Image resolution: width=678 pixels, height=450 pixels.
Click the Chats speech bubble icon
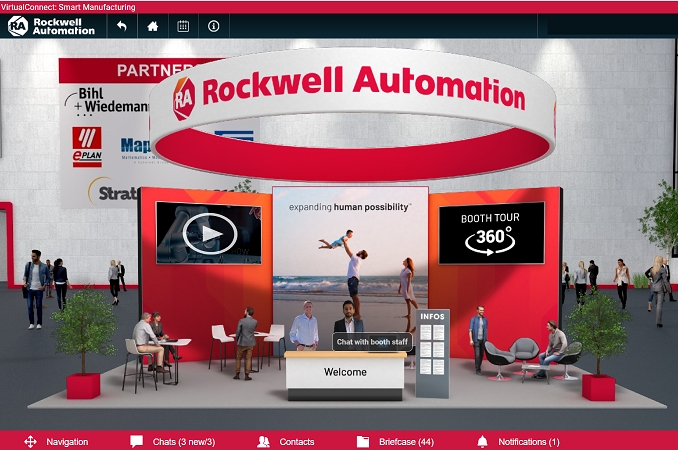coord(136,441)
